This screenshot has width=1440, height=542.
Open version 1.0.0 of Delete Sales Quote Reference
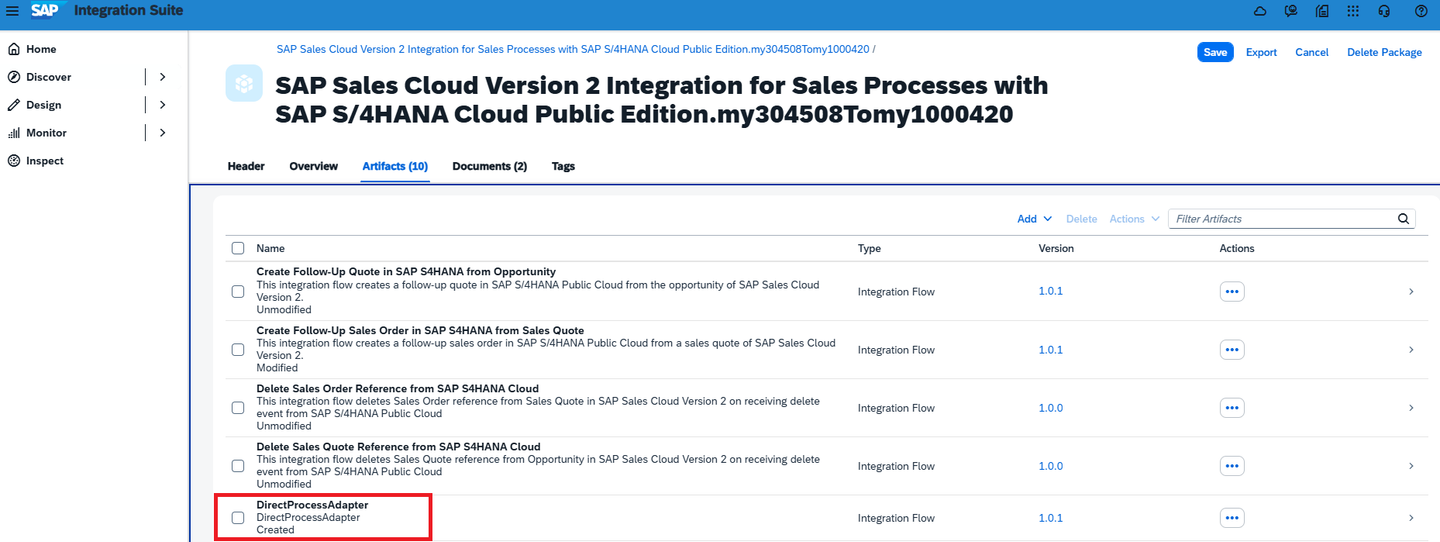1050,466
